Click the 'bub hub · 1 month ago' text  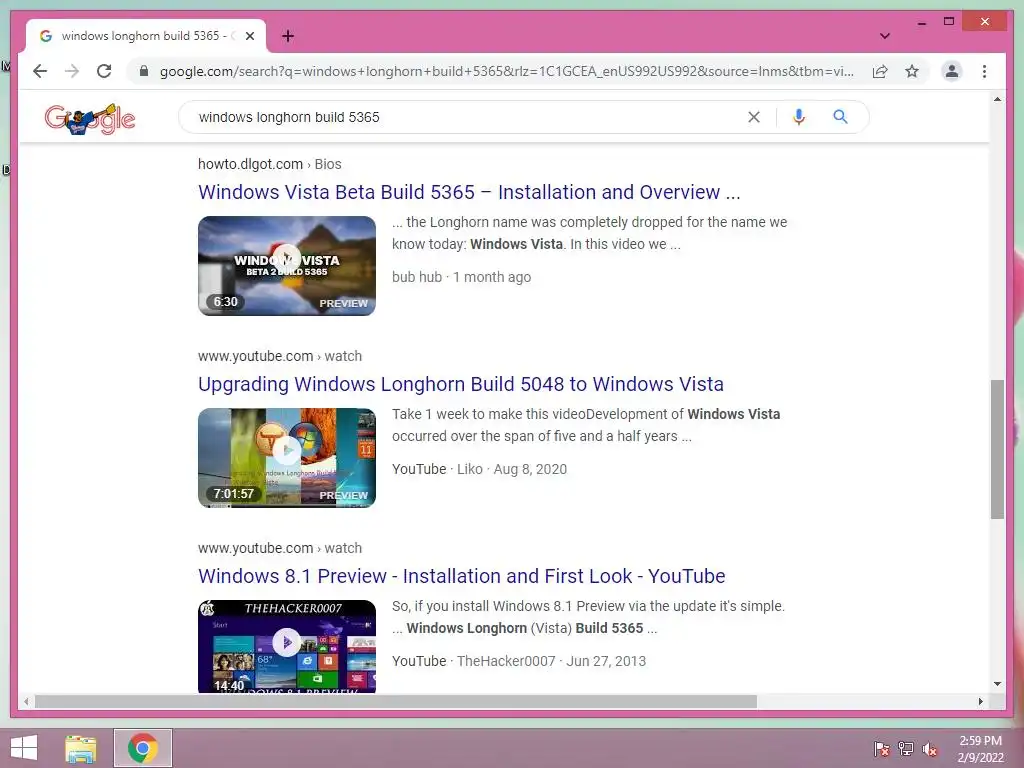[x=461, y=277]
